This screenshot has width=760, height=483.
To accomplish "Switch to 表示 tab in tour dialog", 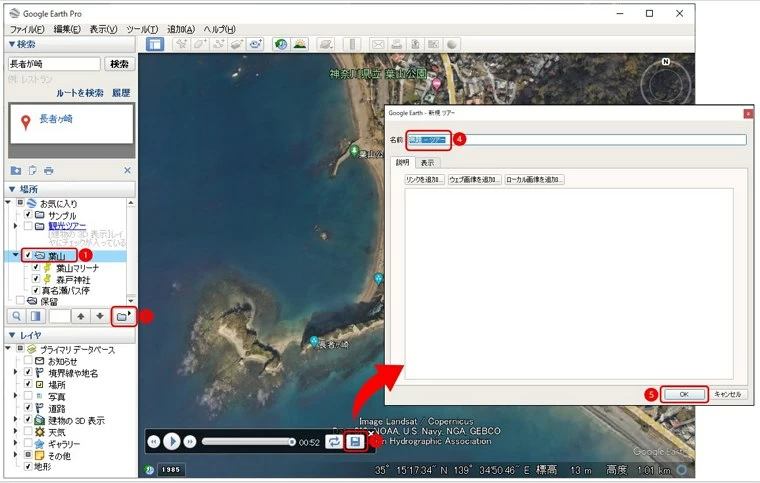I will (428, 163).
